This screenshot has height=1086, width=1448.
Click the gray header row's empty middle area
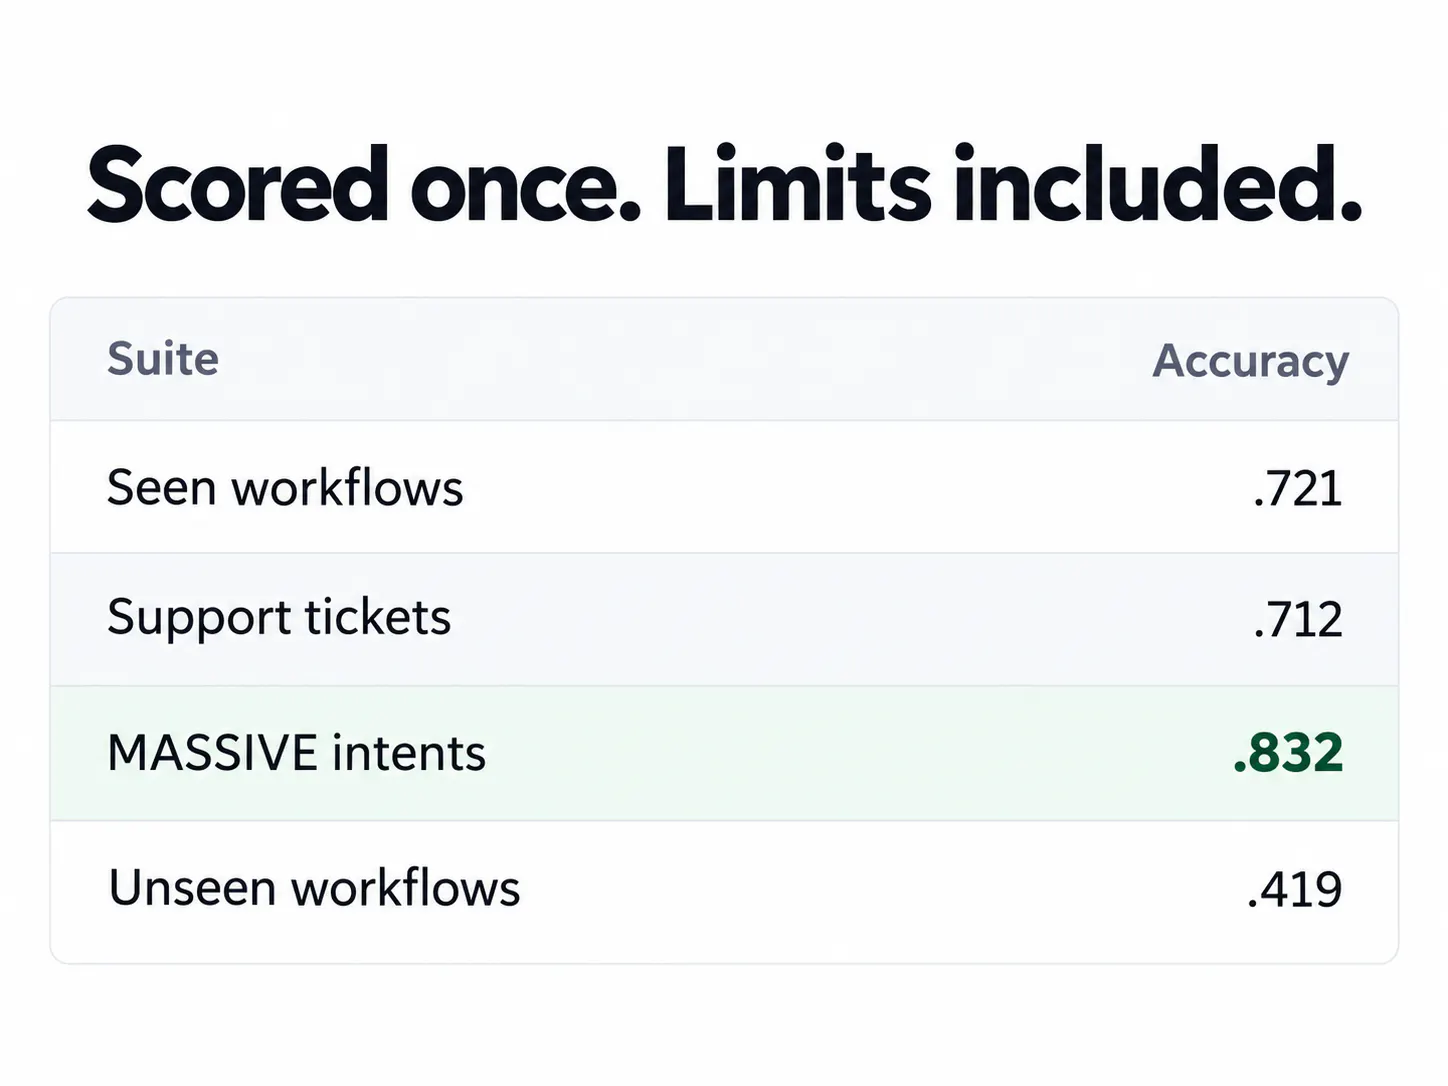[686, 360]
